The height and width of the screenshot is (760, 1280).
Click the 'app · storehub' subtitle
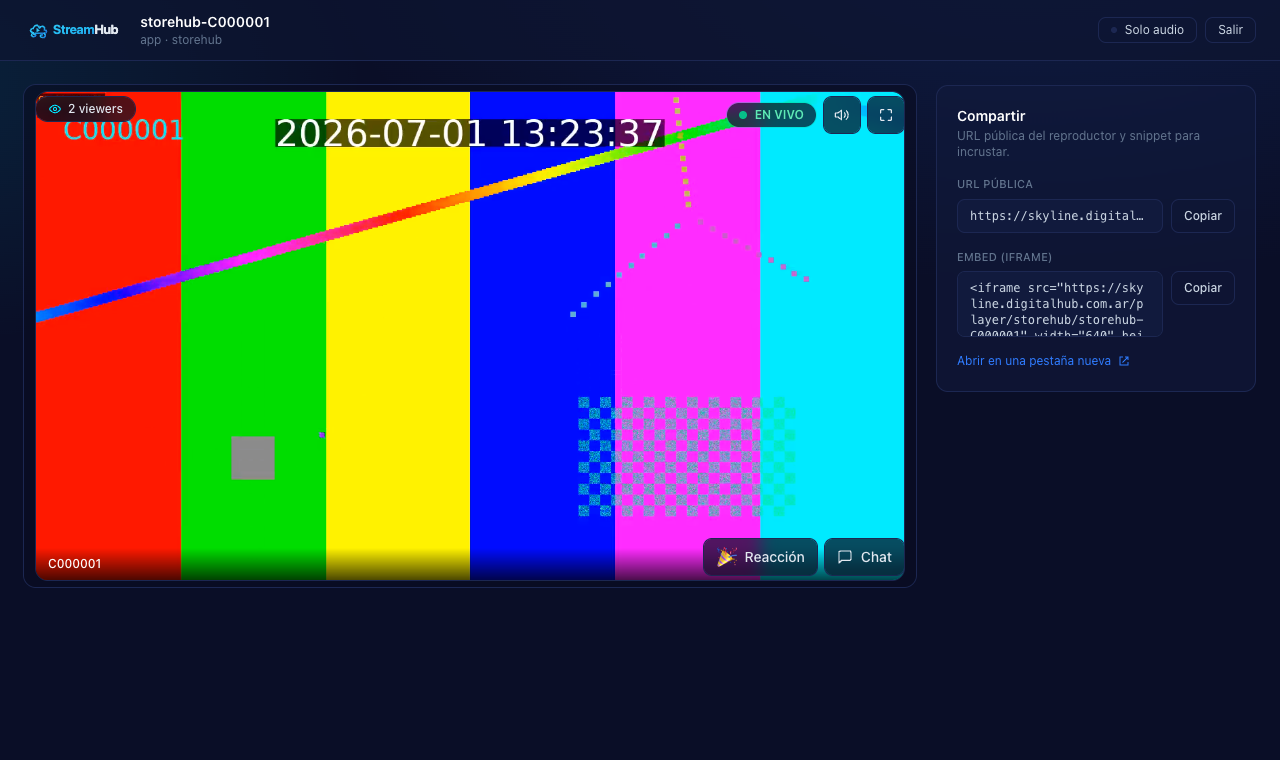[181, 40]
